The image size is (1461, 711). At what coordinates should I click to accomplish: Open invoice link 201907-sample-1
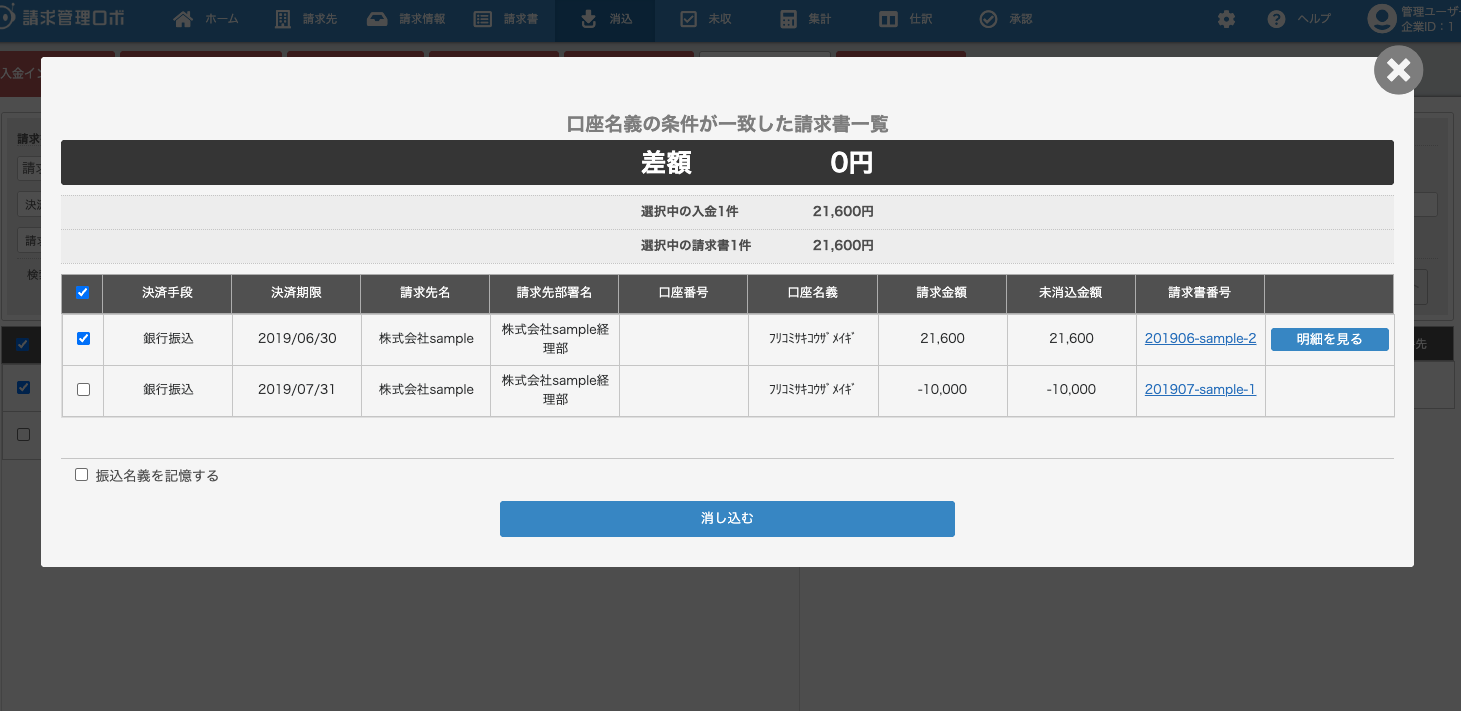click(x=1200, y=390)
